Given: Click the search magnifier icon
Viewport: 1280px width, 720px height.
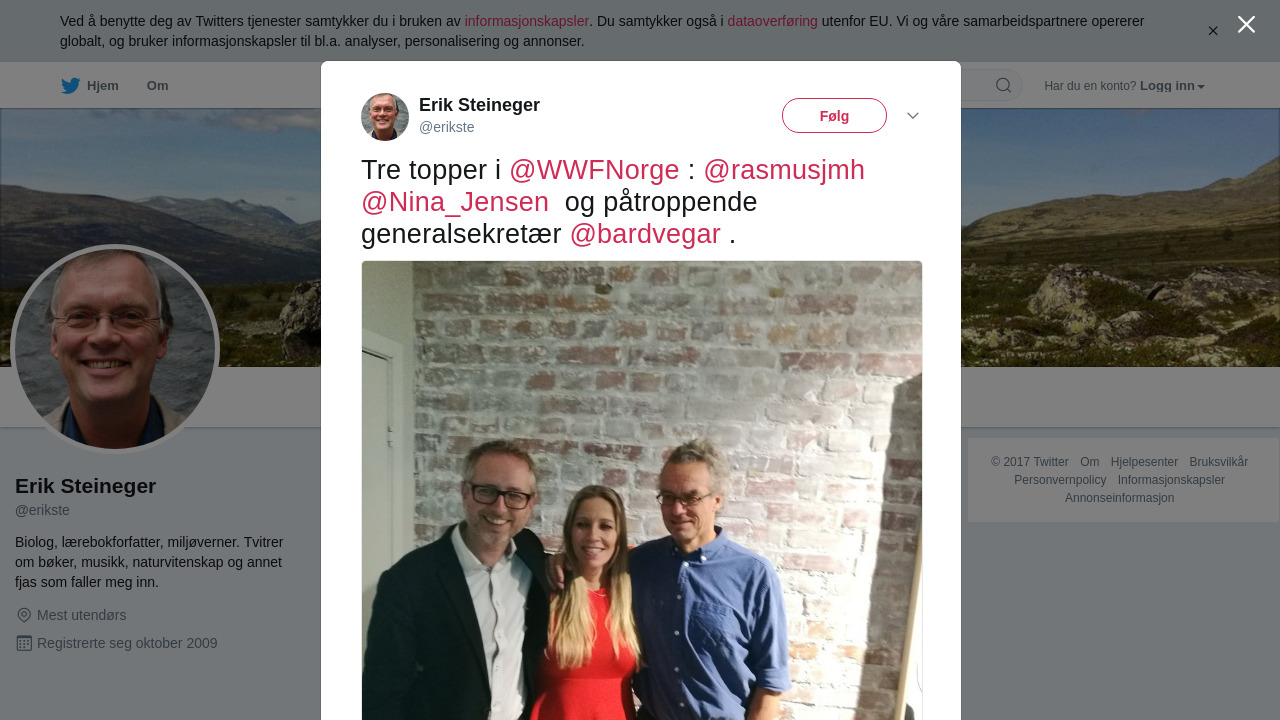Looking at the screenshot, I should 1003,85.
